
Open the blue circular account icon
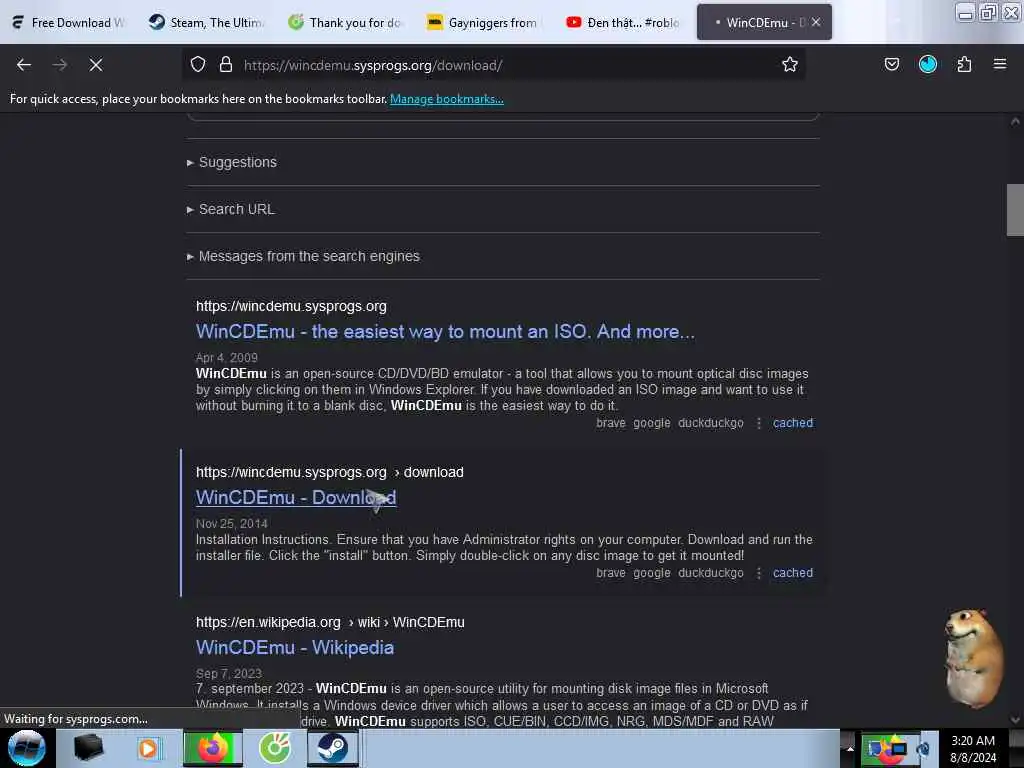[x=927, y=65]
